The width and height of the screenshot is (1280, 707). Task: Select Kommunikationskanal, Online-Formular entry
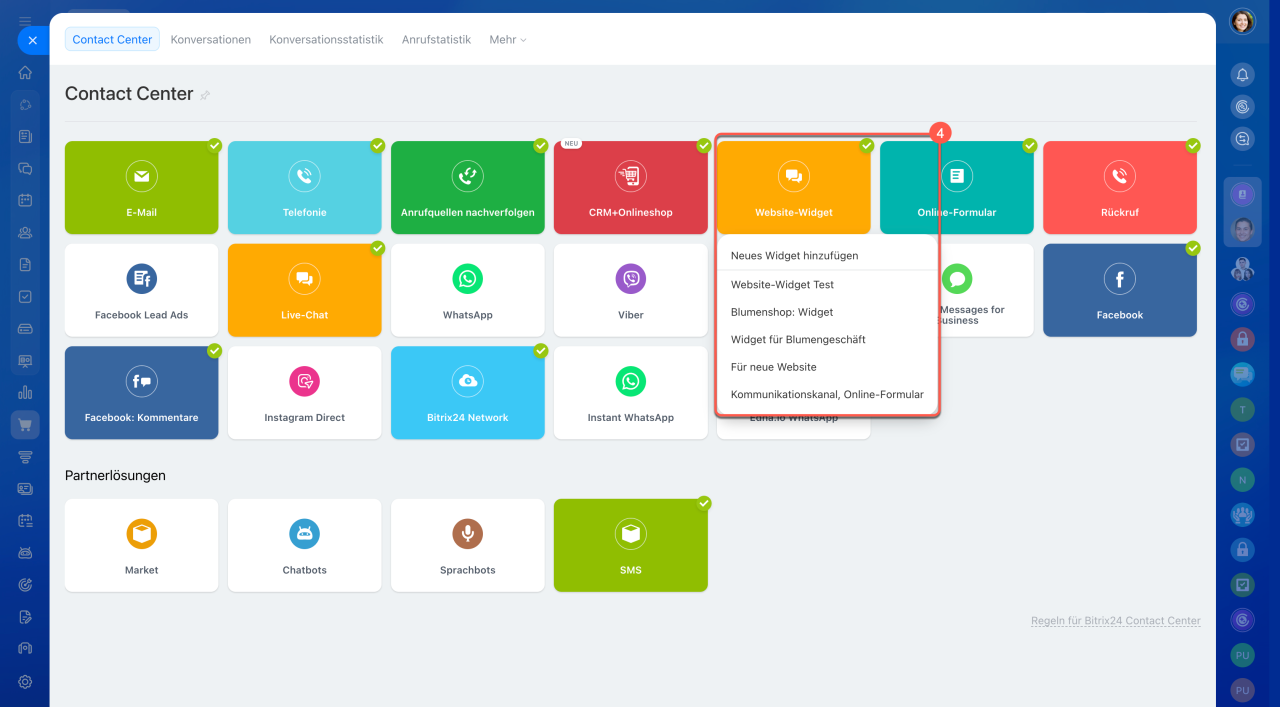click(x=827, y=394)
